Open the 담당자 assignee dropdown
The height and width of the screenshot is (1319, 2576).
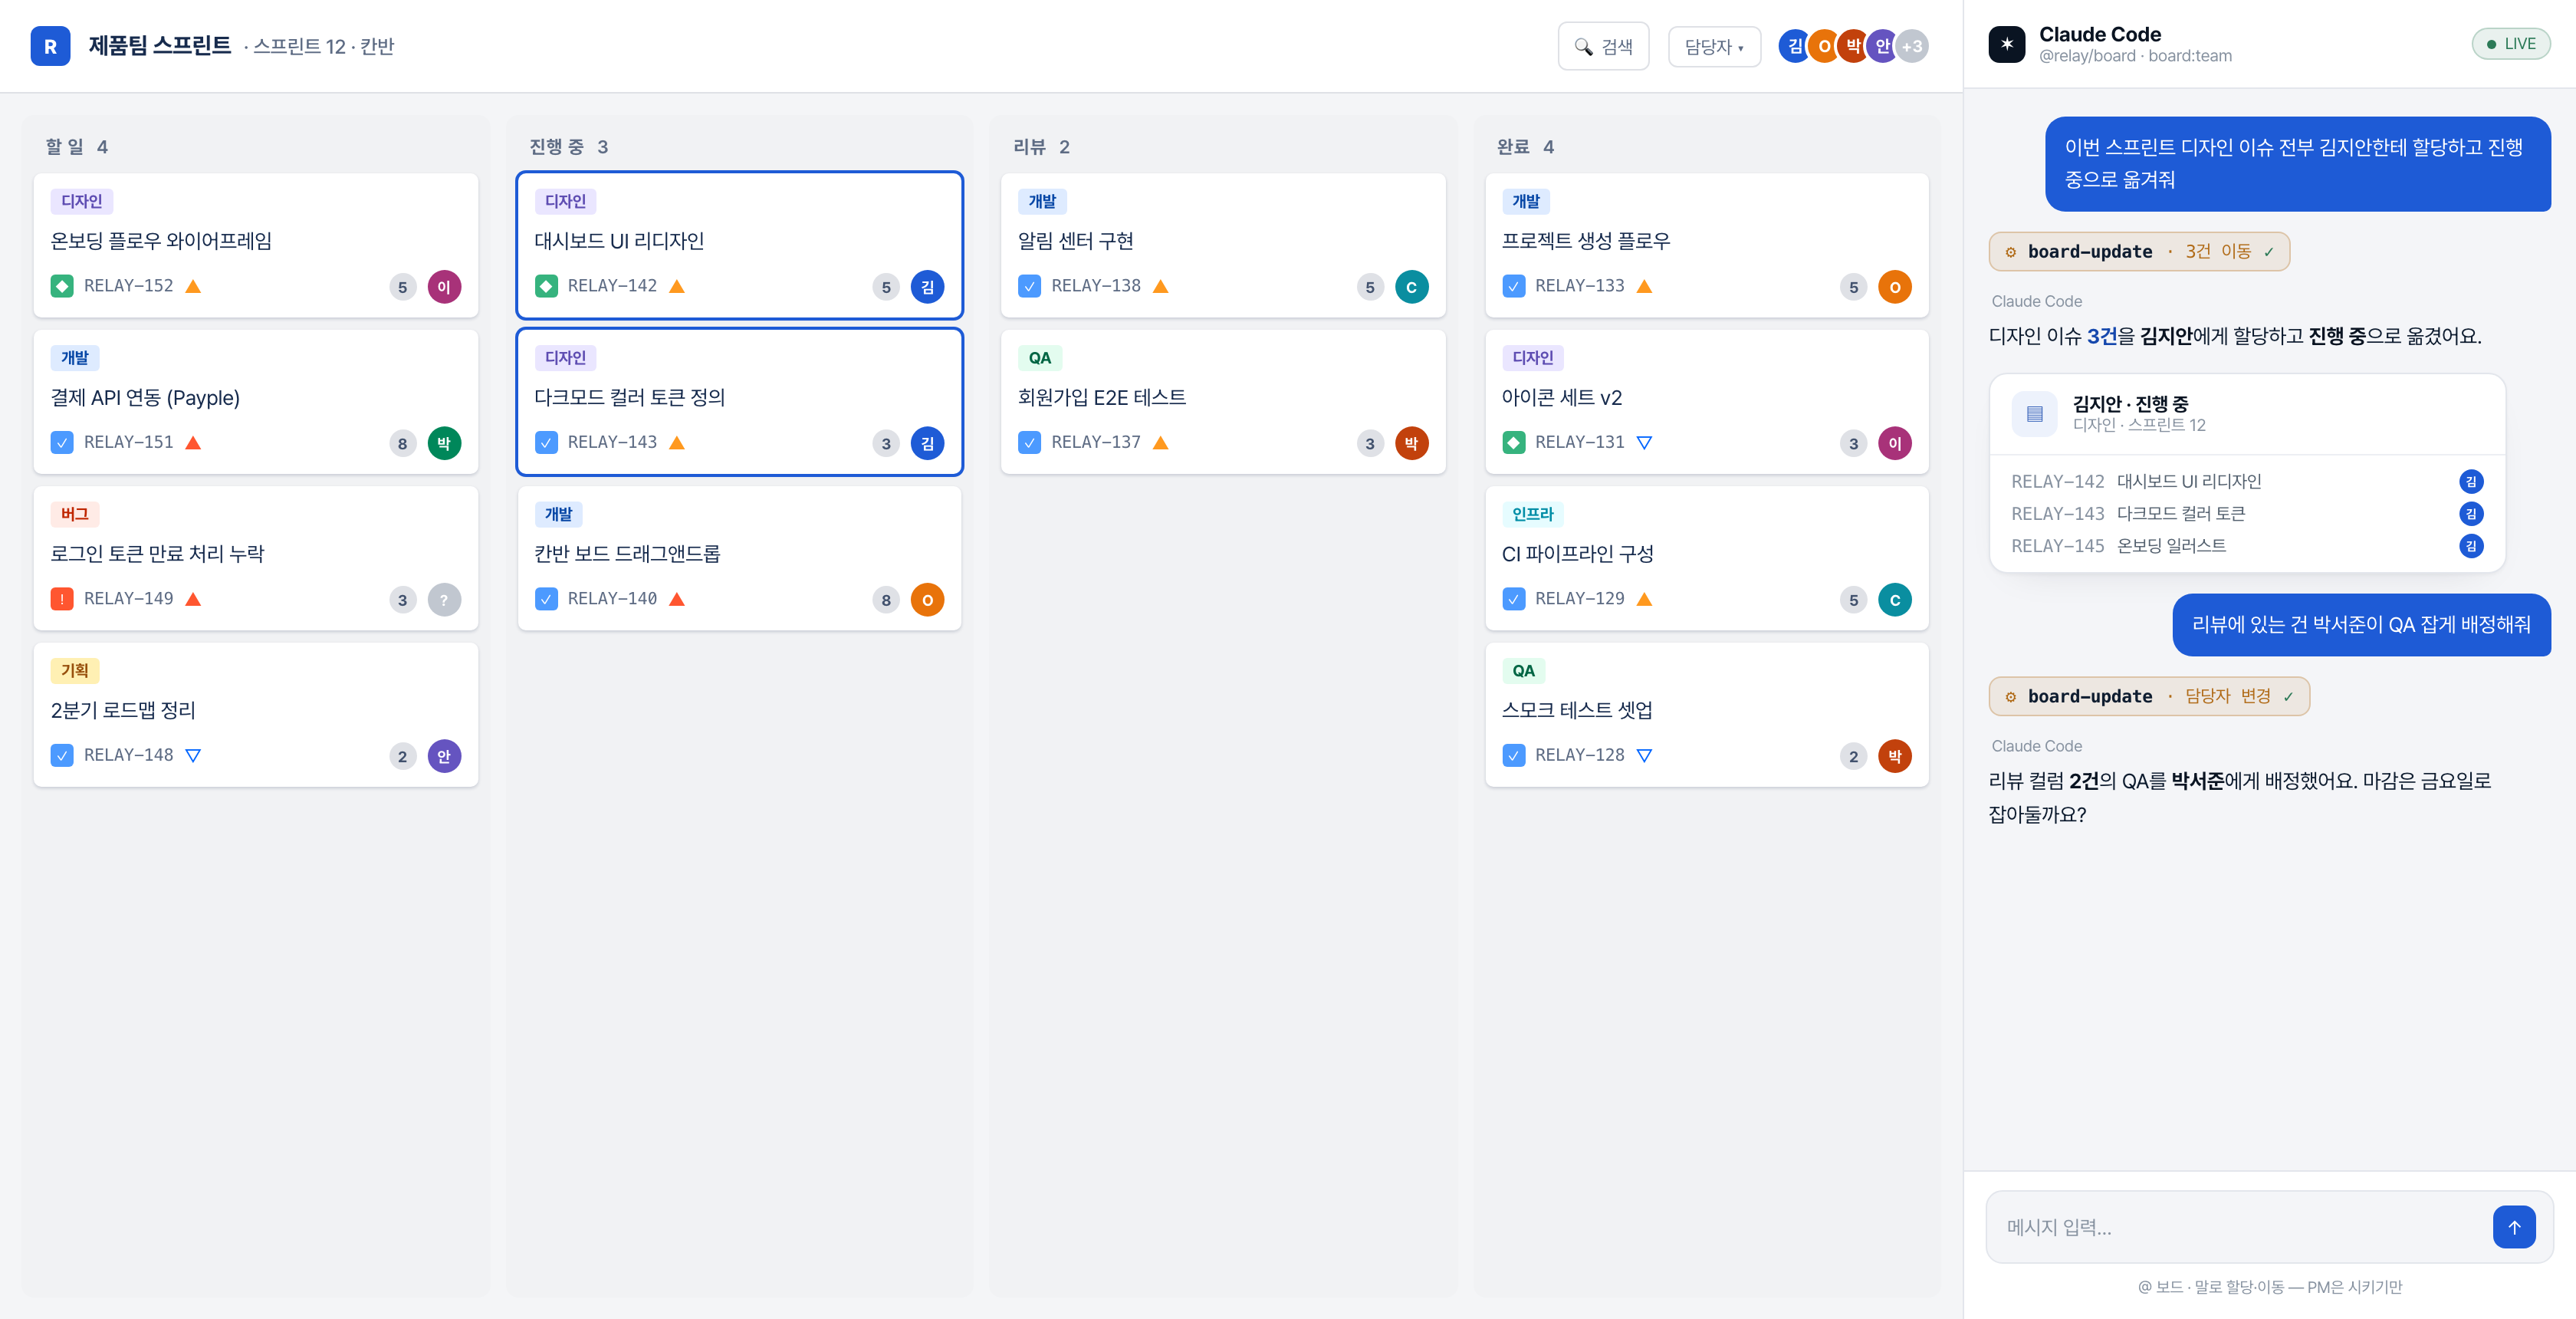coord(1713,46)
